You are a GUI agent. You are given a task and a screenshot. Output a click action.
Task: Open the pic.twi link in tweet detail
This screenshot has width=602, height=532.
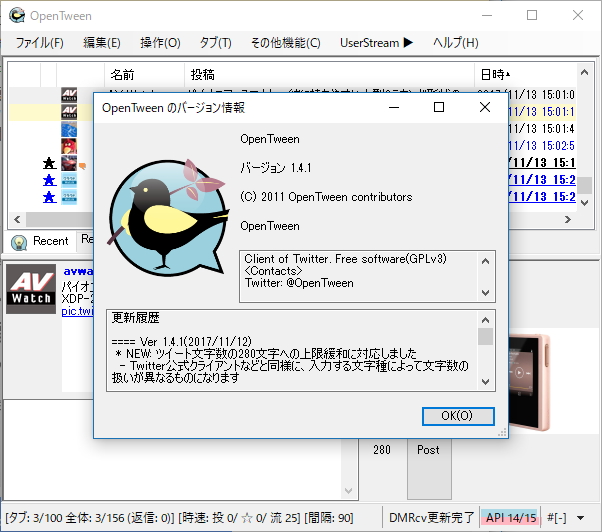[77, 311]
